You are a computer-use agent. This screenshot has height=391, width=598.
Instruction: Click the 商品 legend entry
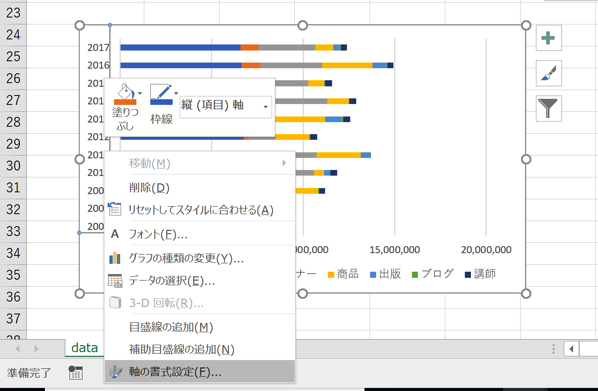343,274
